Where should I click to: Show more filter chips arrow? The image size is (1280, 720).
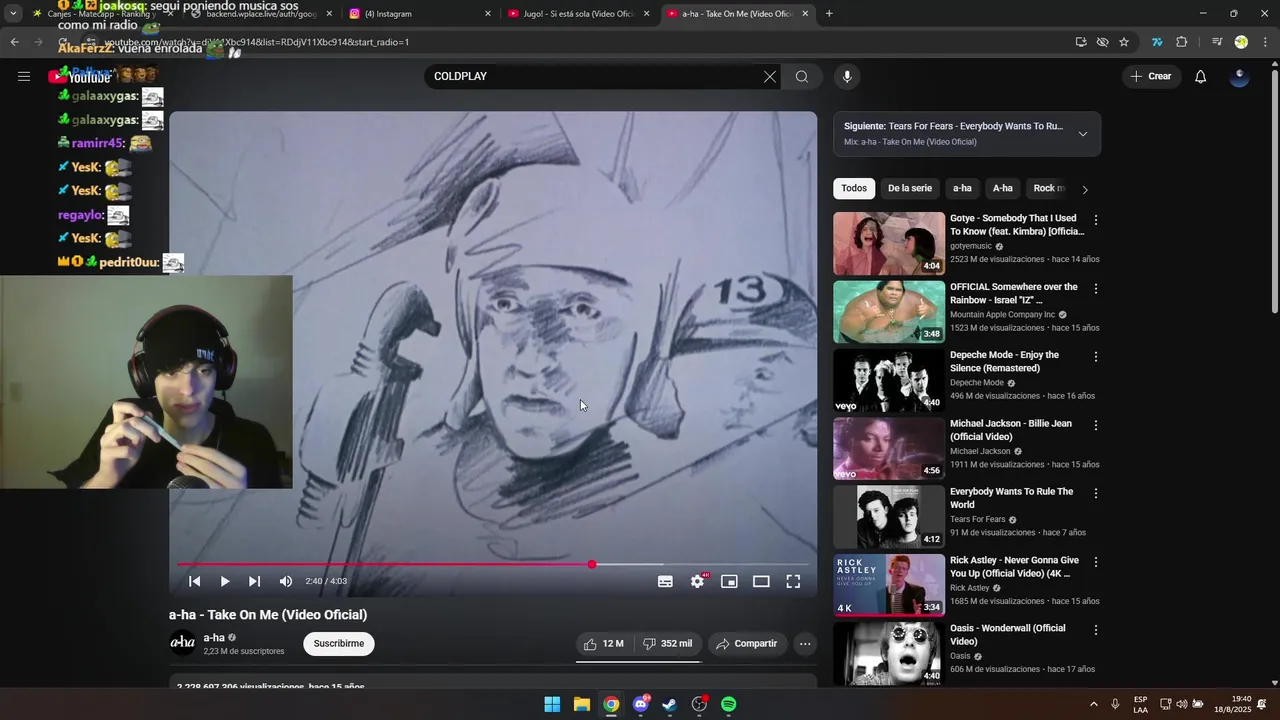coord(1085,189)
